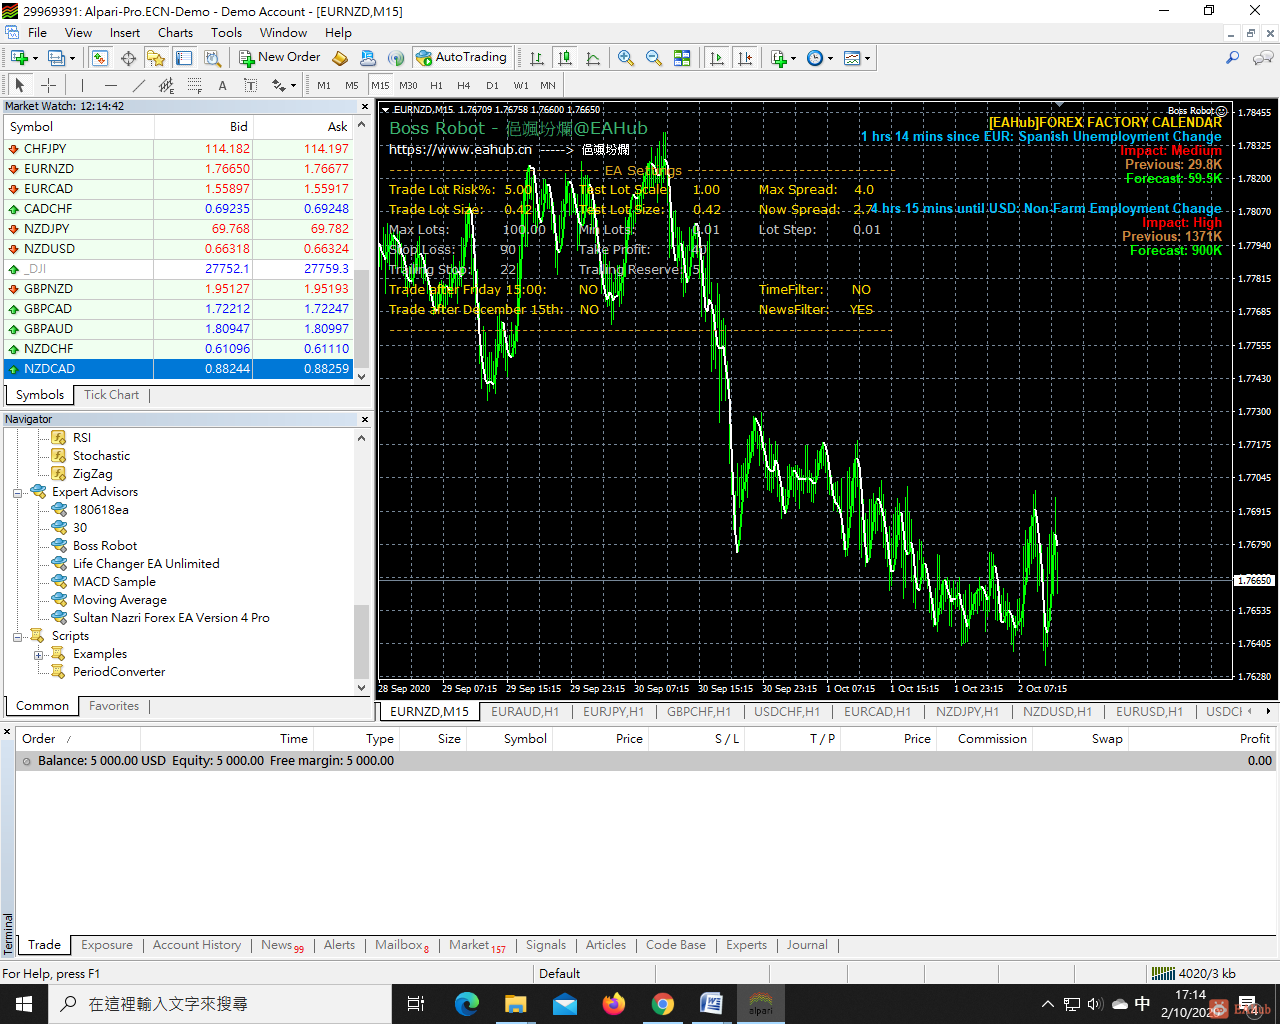Switch timeframe to M30

(408, 85)
